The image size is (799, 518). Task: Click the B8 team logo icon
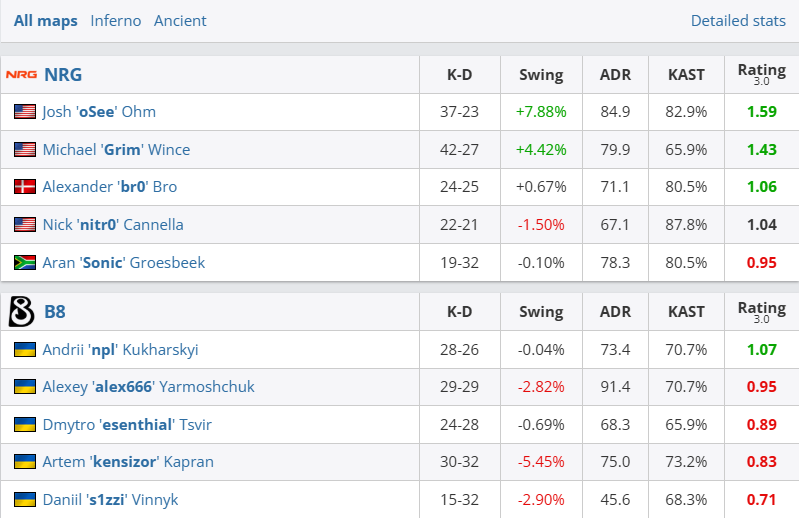point(21,312)
